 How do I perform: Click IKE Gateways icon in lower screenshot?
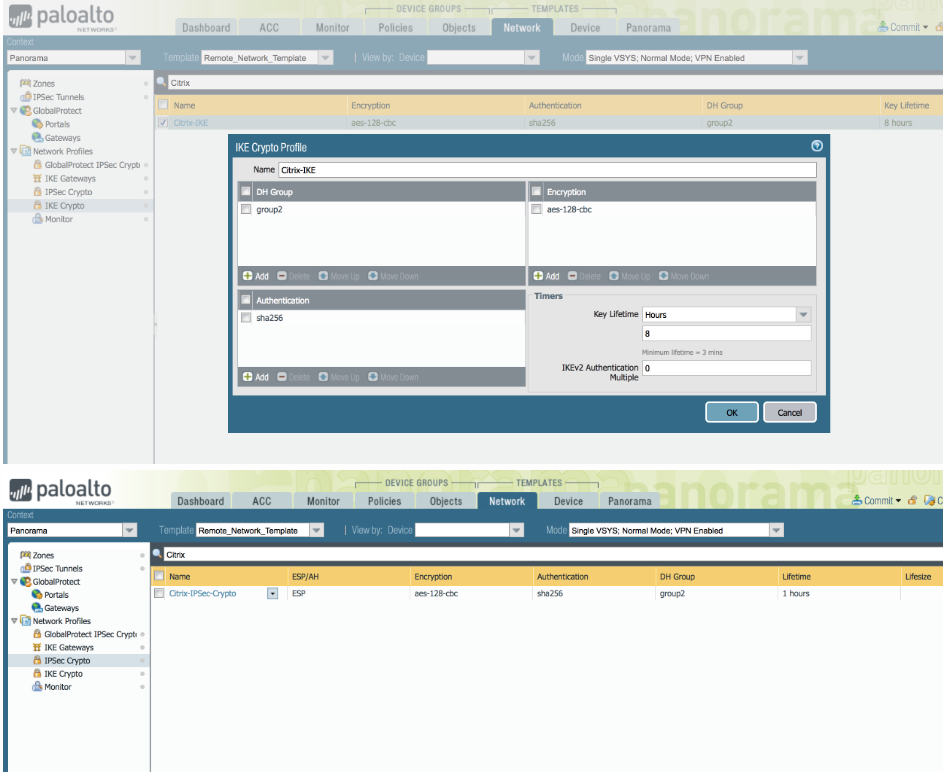[37, 648]
